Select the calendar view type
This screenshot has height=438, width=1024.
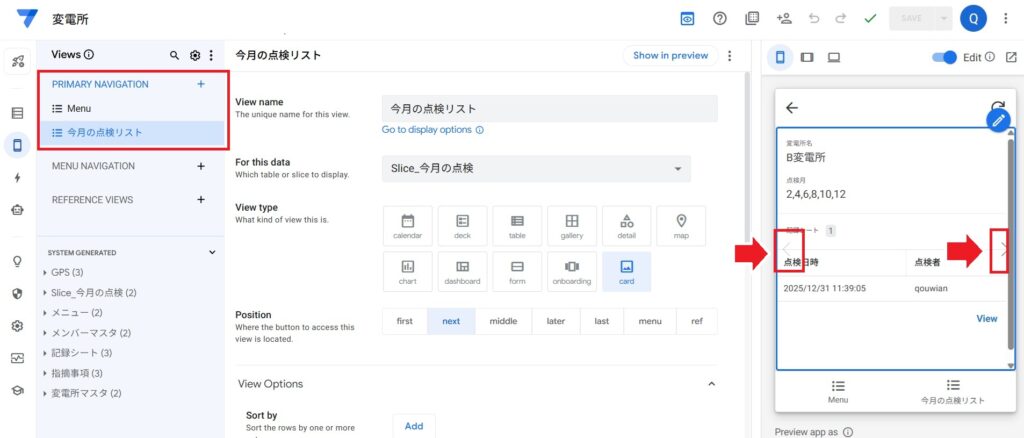(x=407, y=226)
